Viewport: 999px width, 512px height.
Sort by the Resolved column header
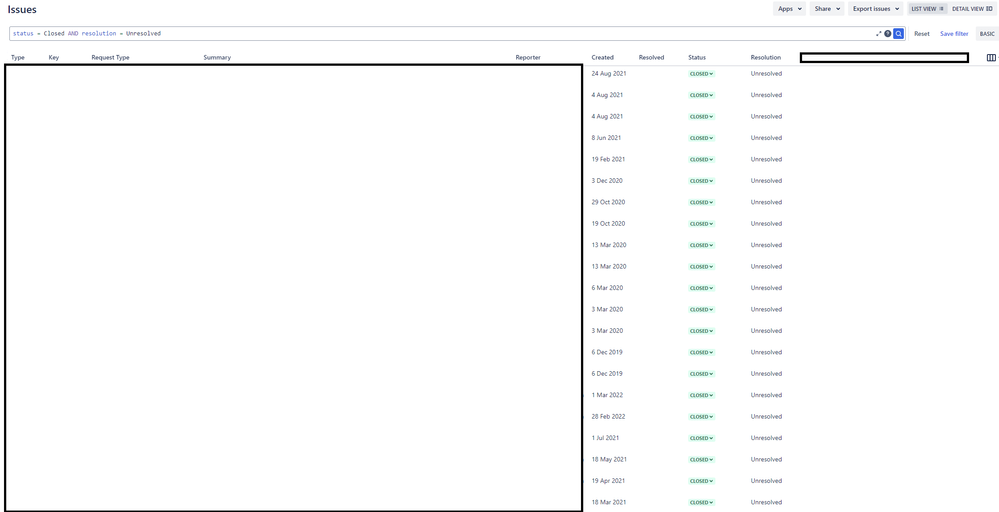click(x=651, y=57)
